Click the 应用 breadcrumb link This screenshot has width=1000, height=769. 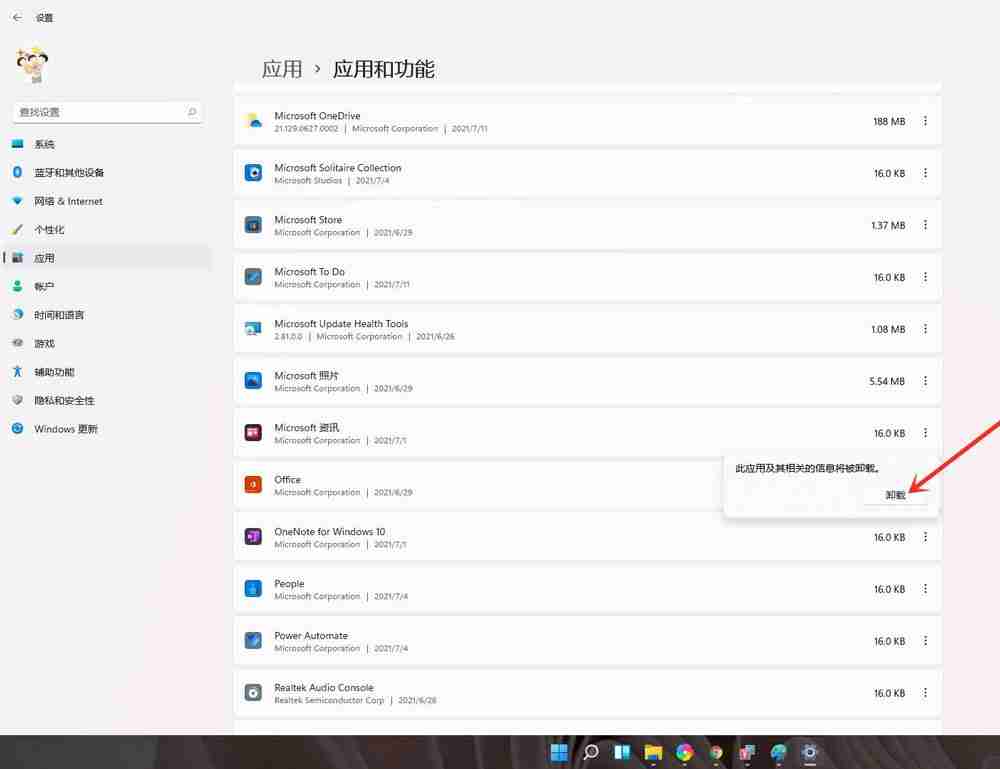click(x=283, y=69)
